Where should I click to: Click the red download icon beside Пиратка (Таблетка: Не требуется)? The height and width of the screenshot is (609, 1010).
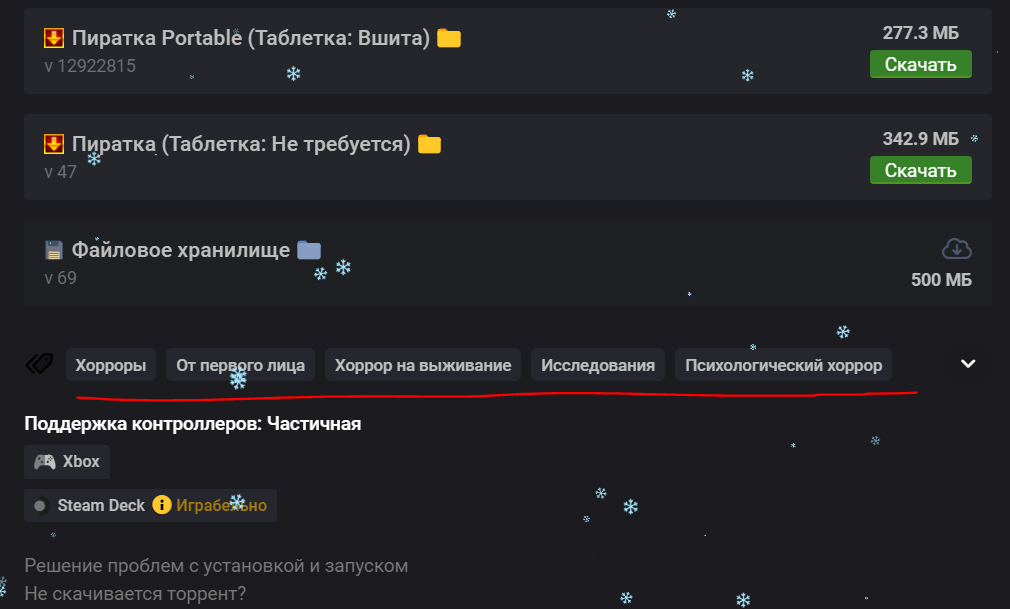pyautogui.click(x=54, y=144)
